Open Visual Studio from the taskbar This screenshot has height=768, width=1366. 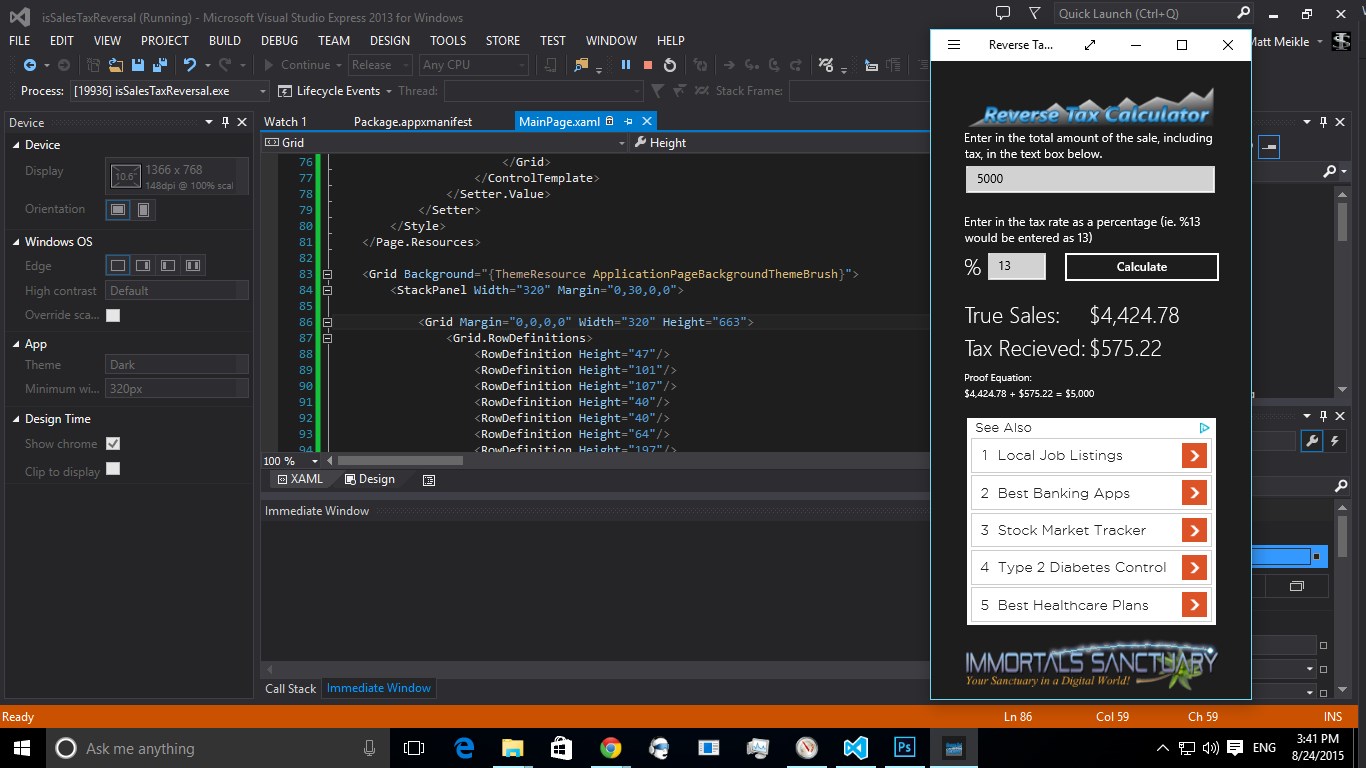coord(855,747)
